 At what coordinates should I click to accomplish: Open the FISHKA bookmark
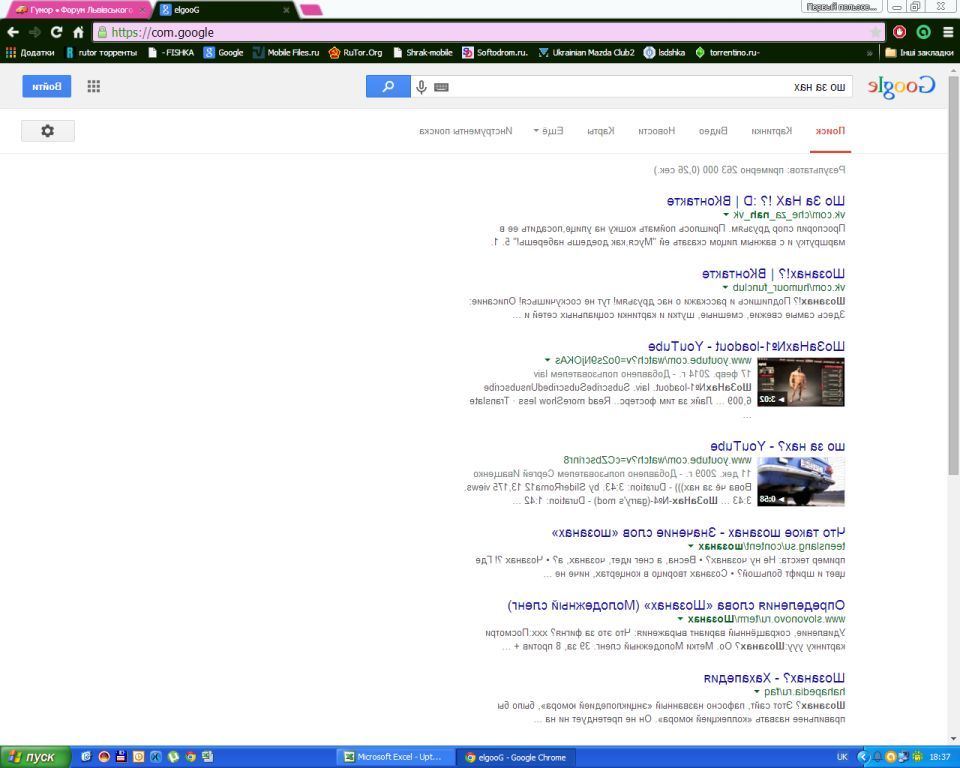(x=171, y=53)
